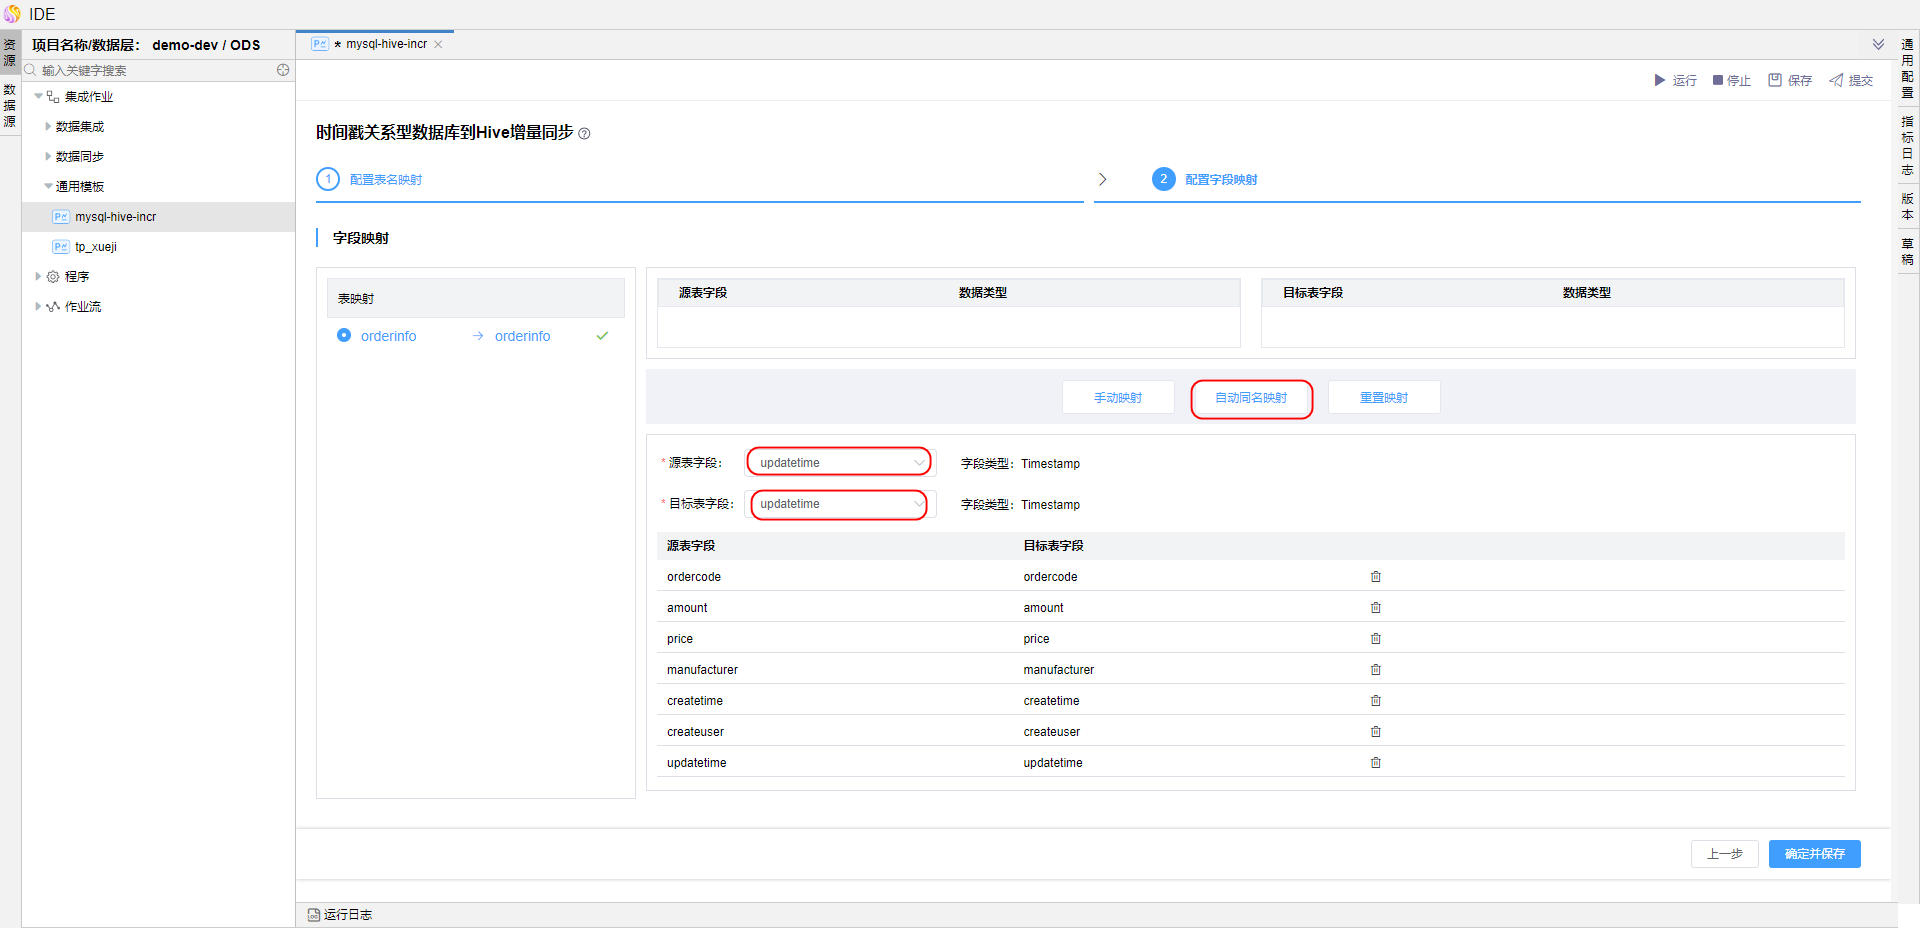Click the Submit (提交) paper plane icon

pyautogui.click(x=1836, y=80)
